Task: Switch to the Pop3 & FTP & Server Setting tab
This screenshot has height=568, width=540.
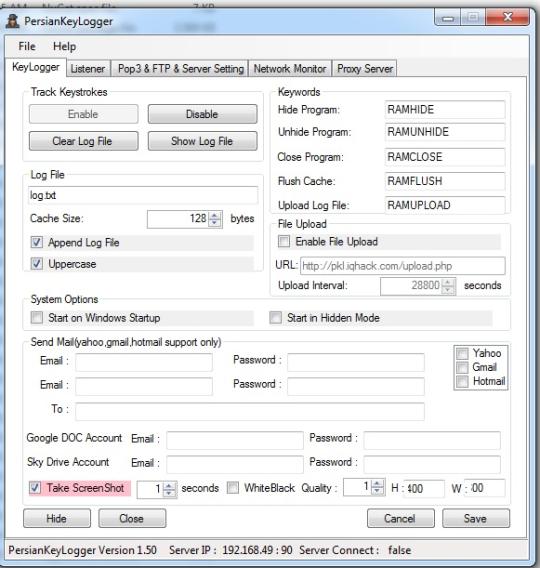Action: [x=180, y=68]
